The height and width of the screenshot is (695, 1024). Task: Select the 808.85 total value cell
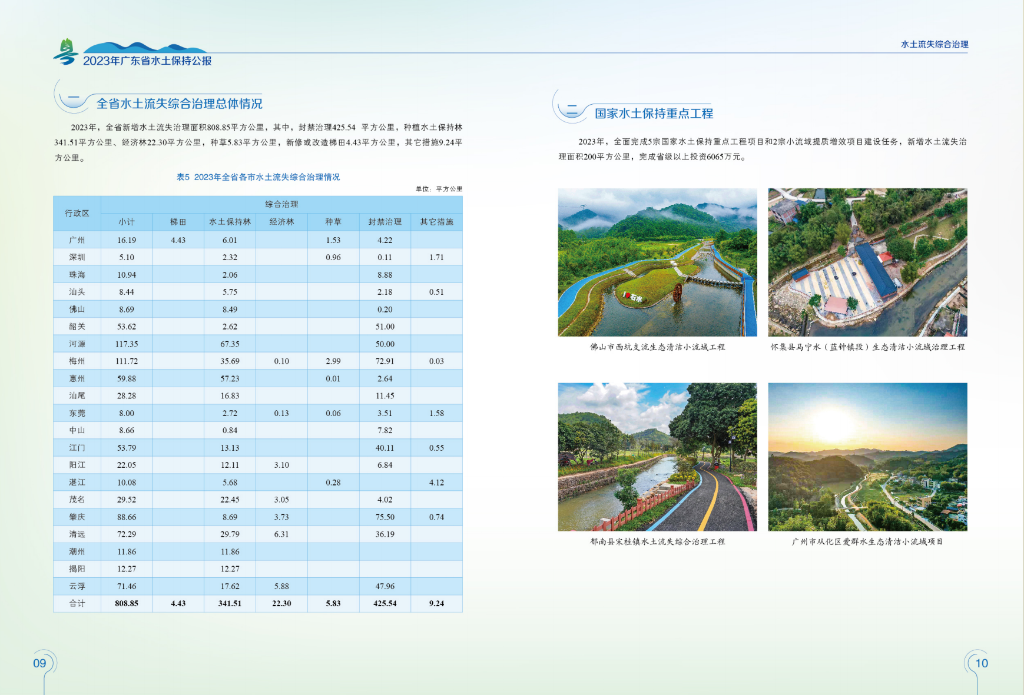point(126,604)
